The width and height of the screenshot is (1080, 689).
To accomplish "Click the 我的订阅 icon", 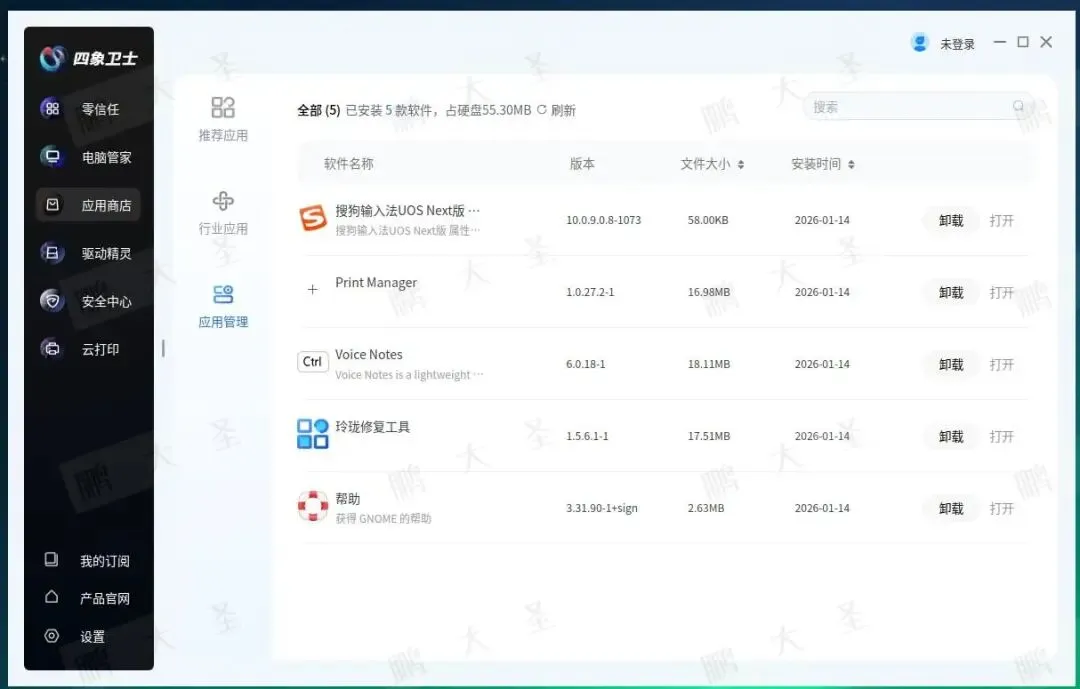I will click(52, 559).
